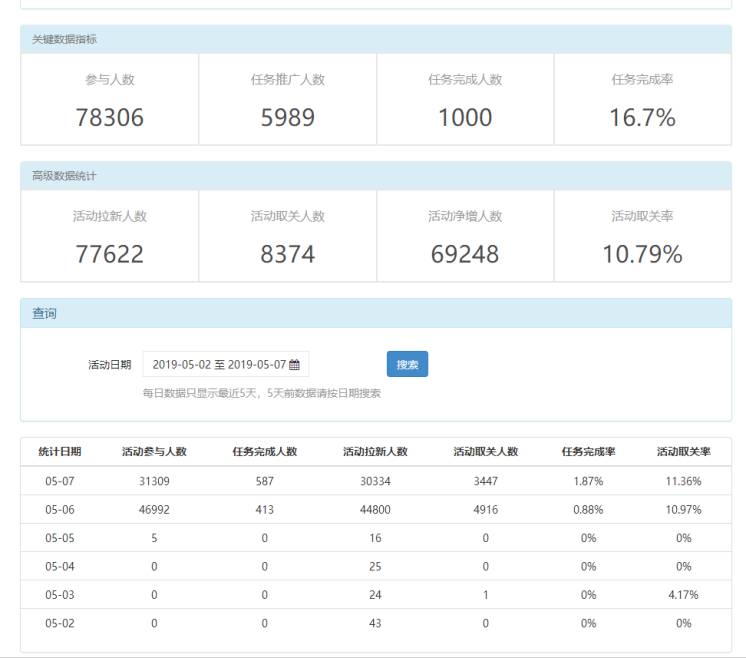Click the 关键数据指标 panel header
This screenshot has height=658, width=746.
tap(375, 39)
